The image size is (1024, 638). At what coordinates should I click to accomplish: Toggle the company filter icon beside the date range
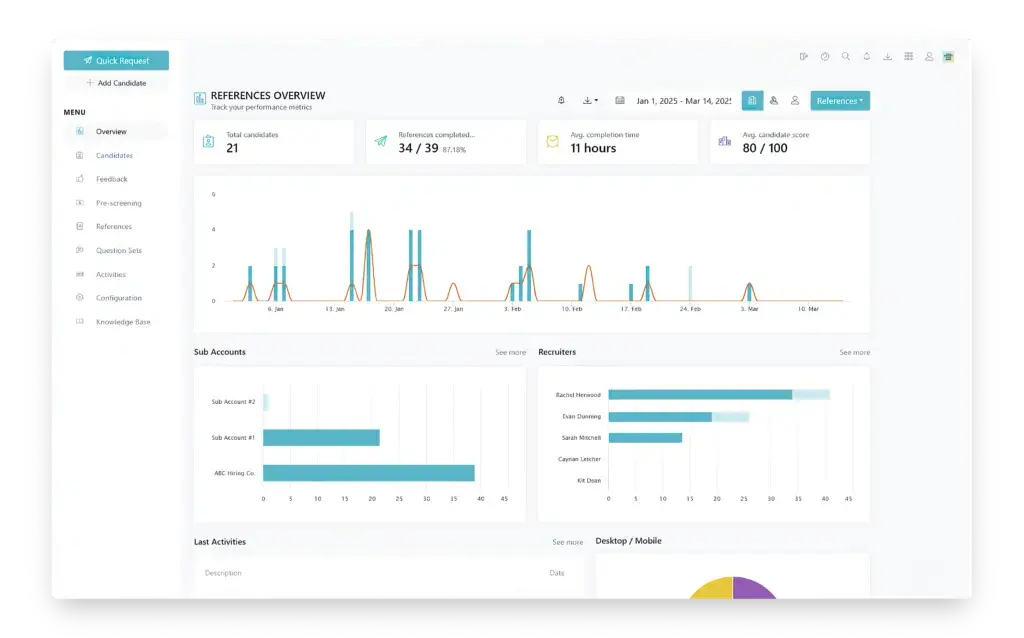click(753, 100)
